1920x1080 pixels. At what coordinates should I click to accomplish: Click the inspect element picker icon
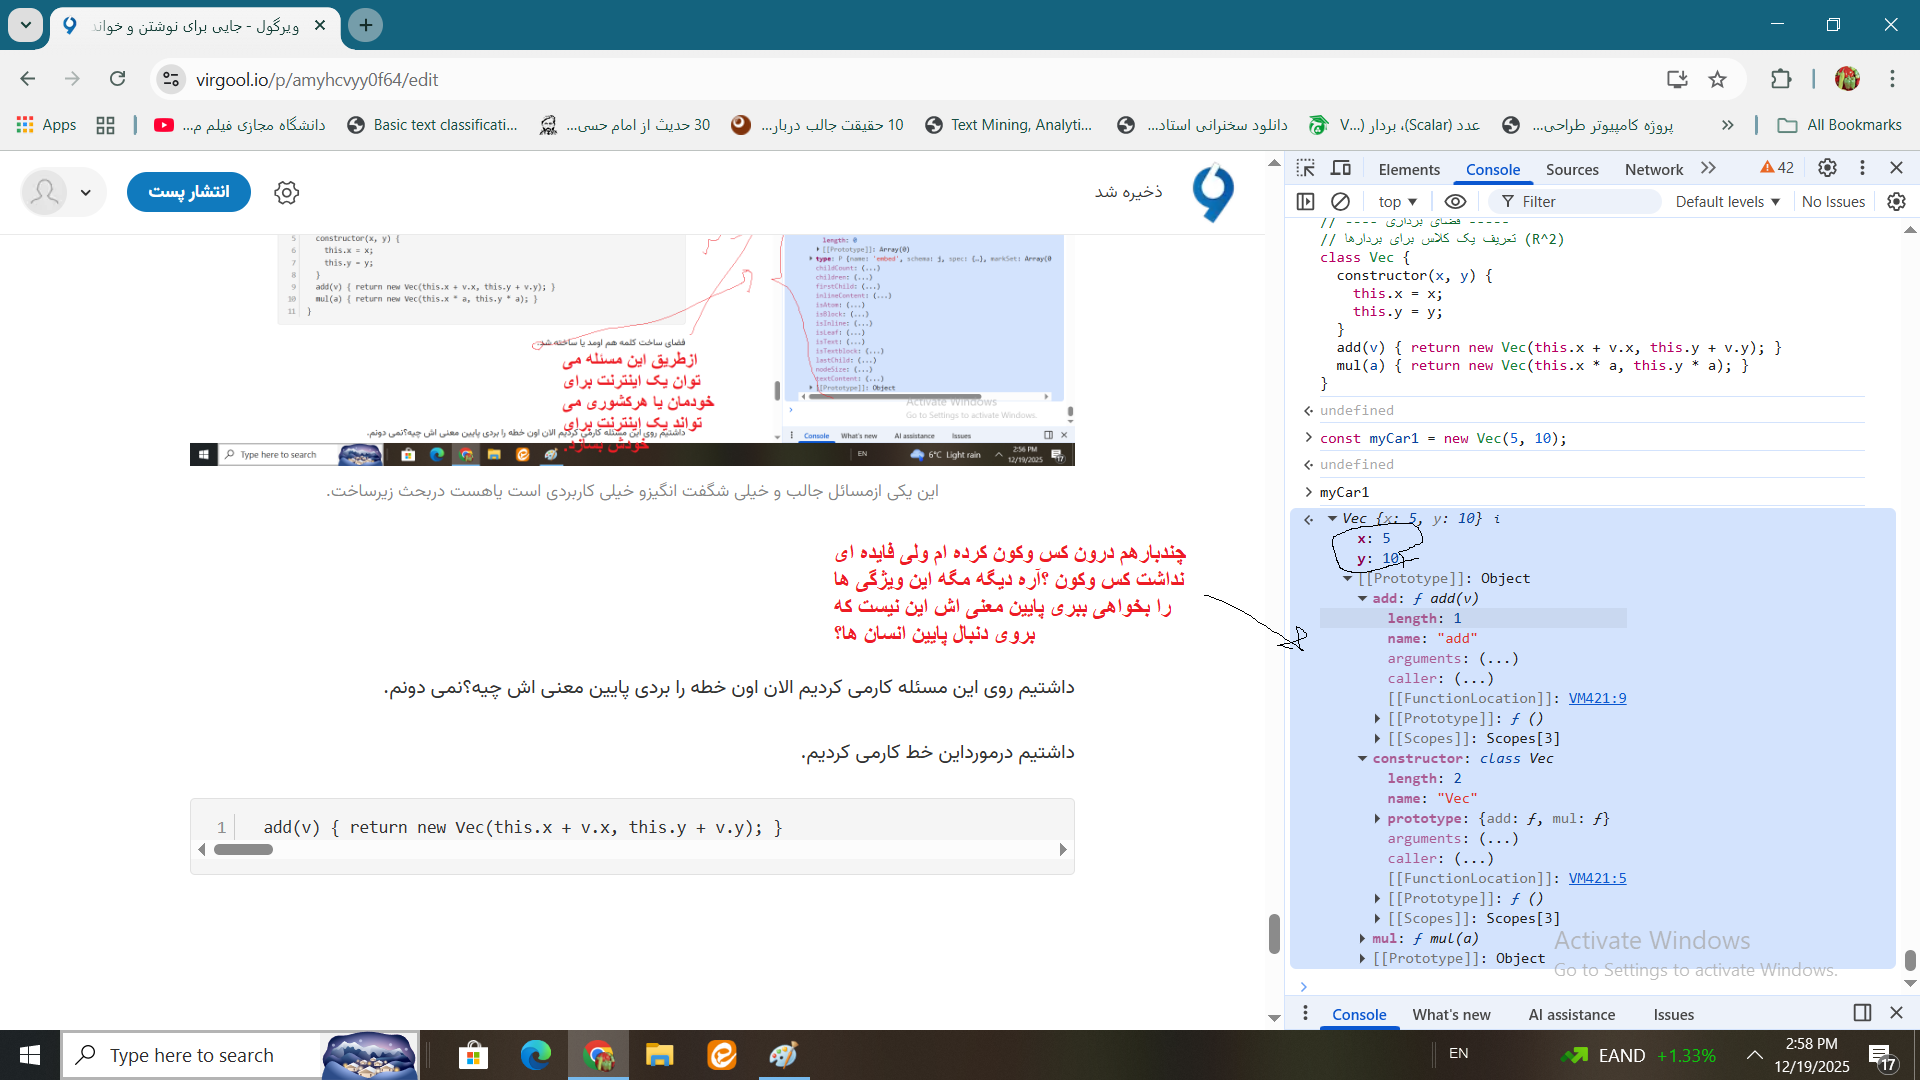(x=1306, y=168)
